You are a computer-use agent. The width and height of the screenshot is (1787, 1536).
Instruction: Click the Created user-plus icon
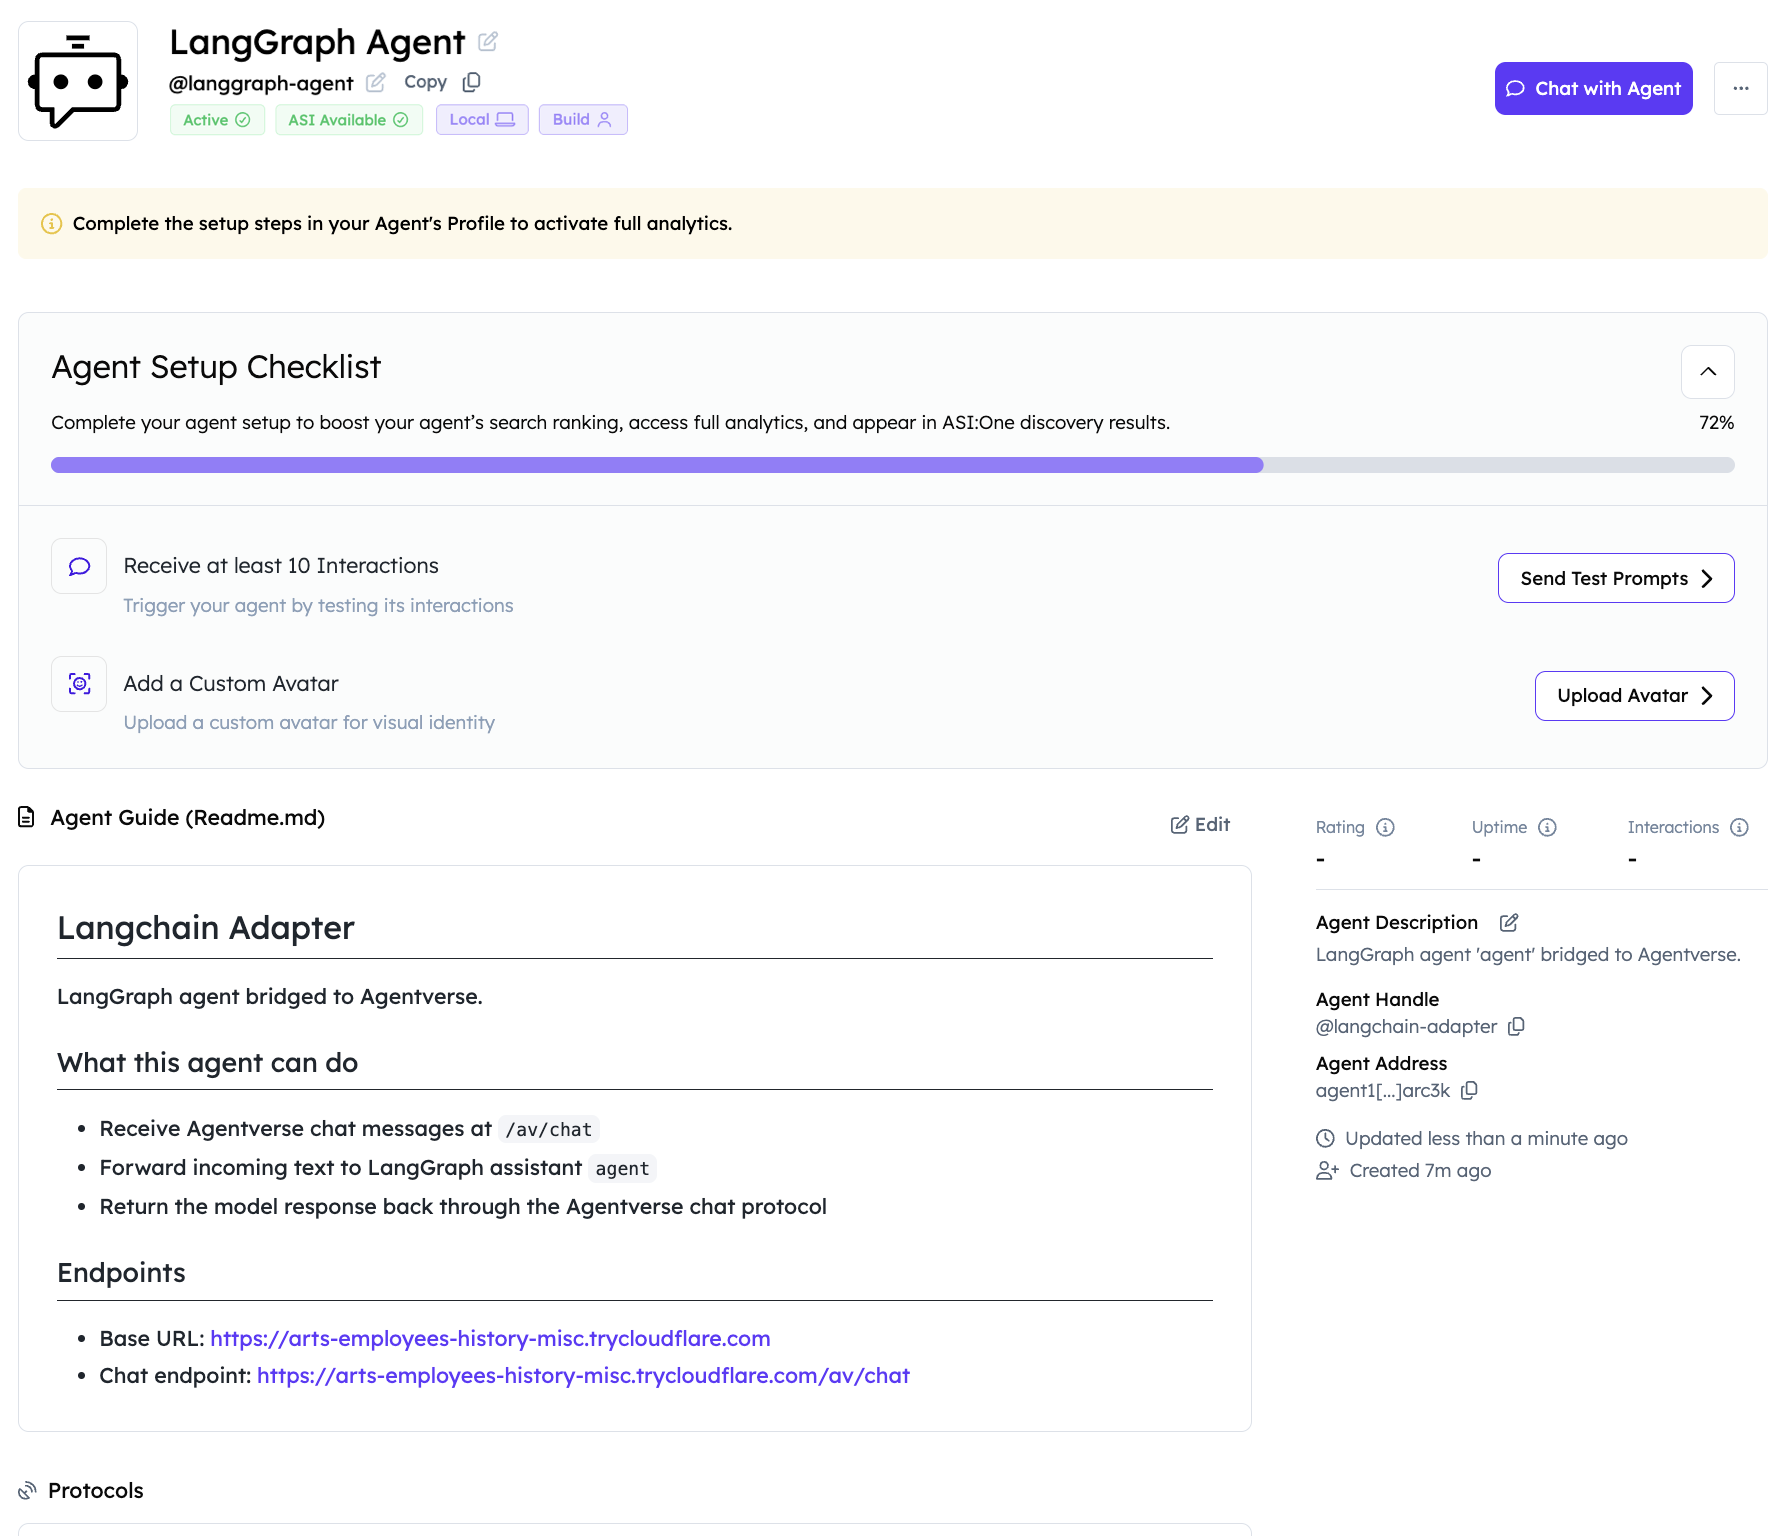pyautogui.click(x=1327, y=1171)
